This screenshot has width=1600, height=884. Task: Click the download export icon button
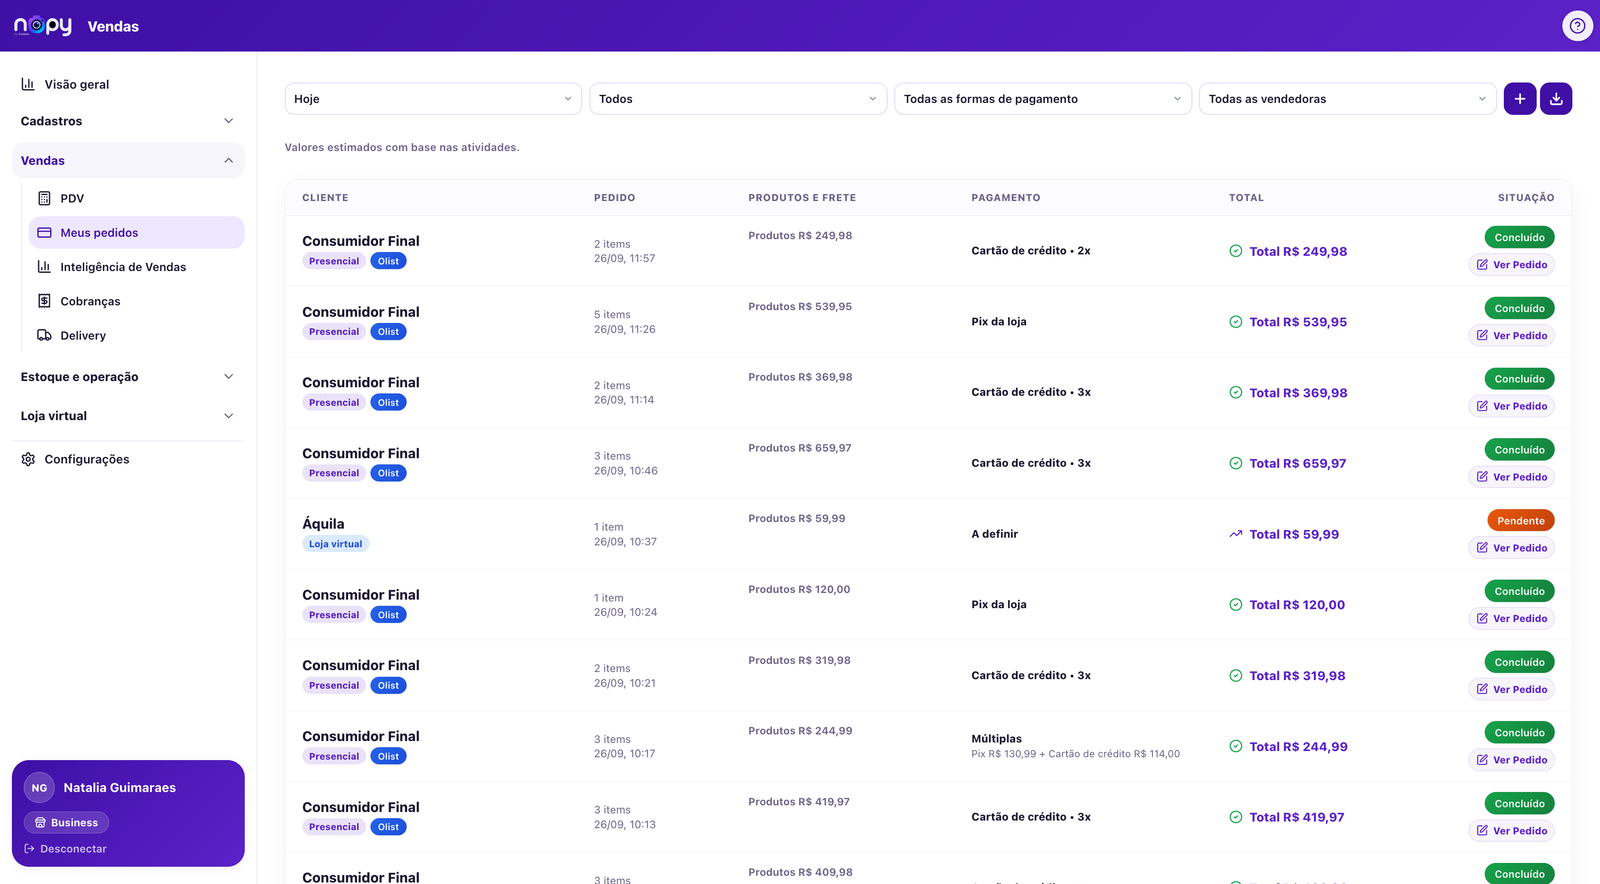[x=1556, y=99]
